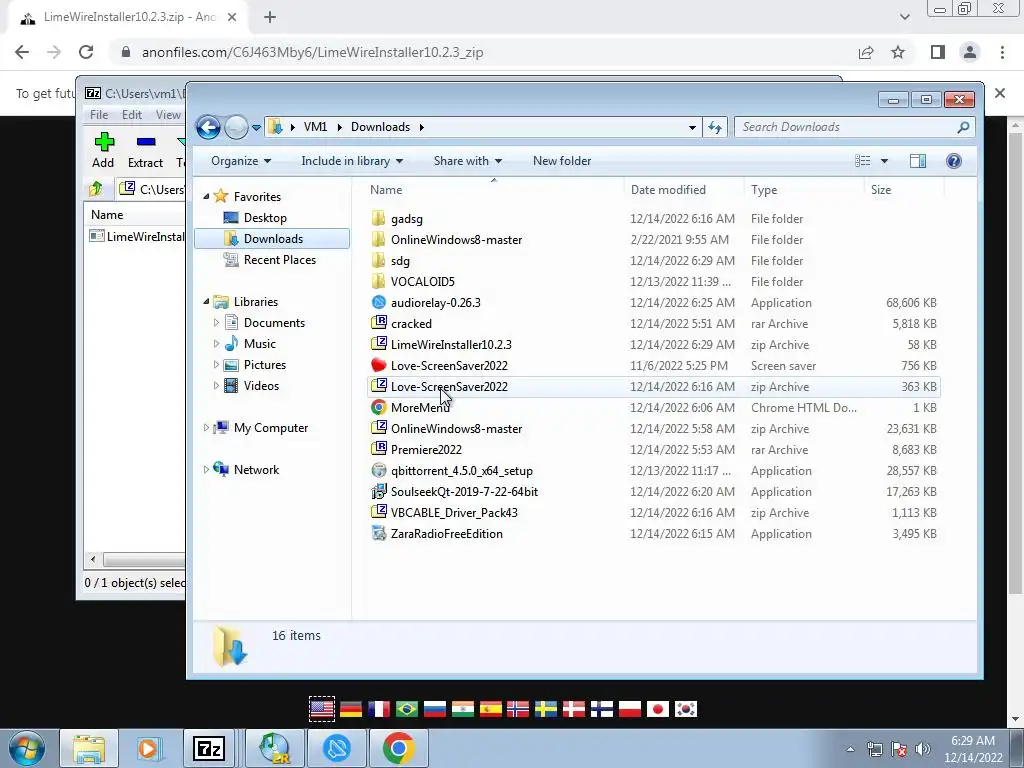1024x768 pixels.
Task: Click the Chrome address bar URL
Action: 312,53
